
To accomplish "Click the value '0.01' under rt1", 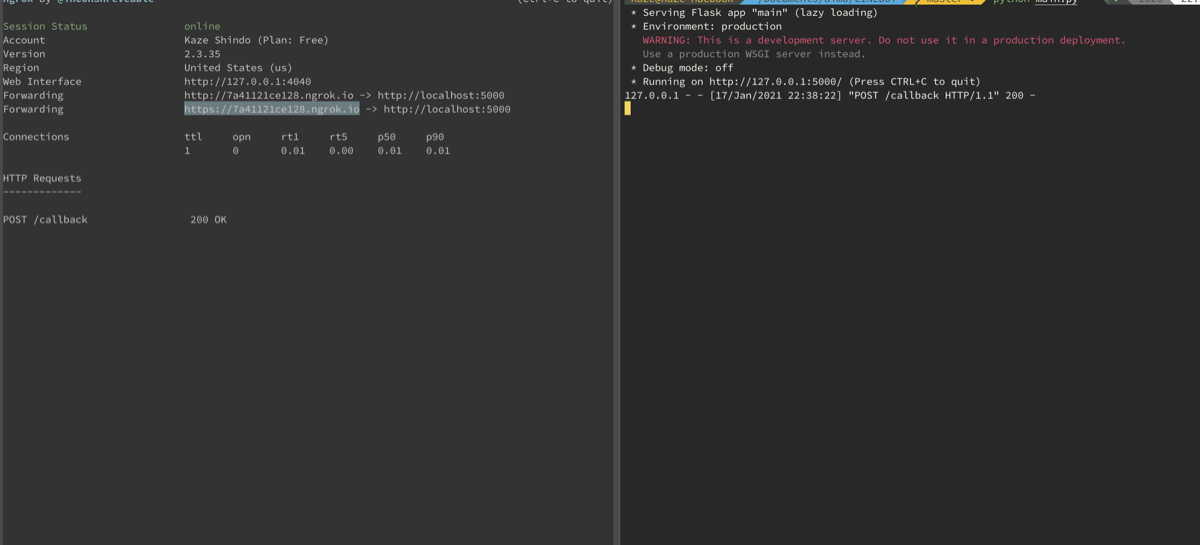I will (x=293, y=151).
